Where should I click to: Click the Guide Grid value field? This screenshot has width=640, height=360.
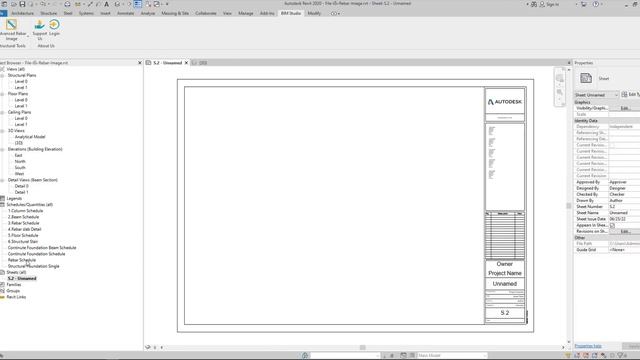(624, 250)
